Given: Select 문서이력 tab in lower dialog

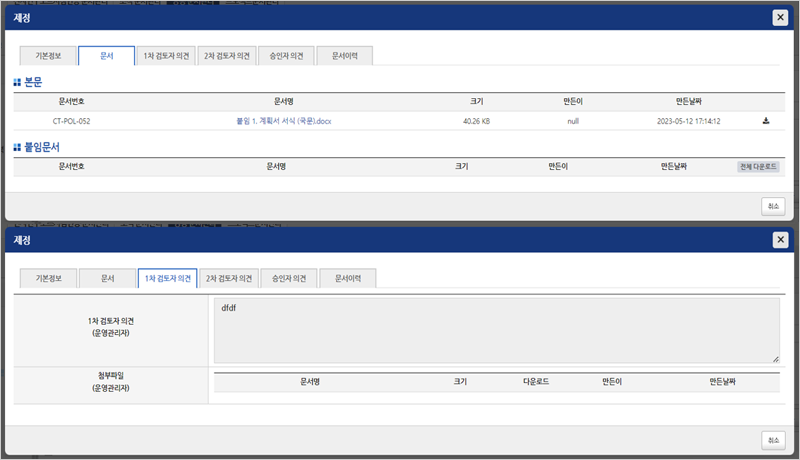Looking at the screenshot, I should 348,278.
